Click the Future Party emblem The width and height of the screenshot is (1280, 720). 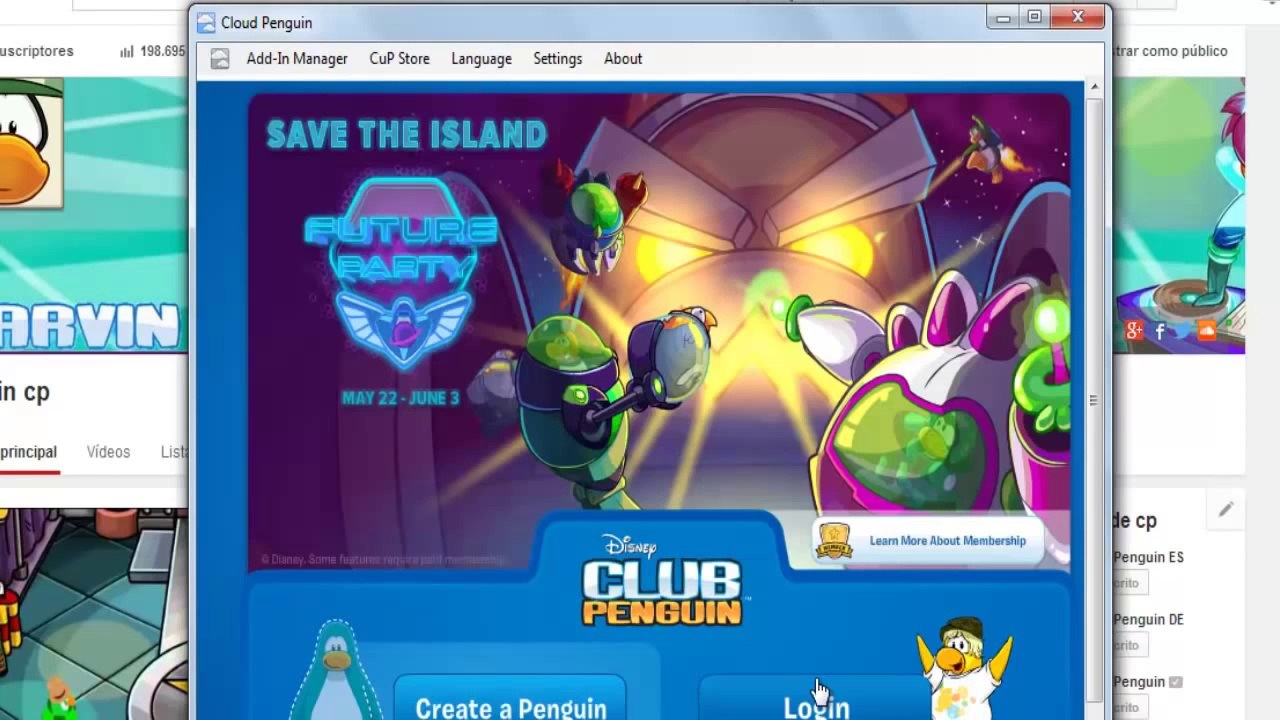(x=401, y=275)
